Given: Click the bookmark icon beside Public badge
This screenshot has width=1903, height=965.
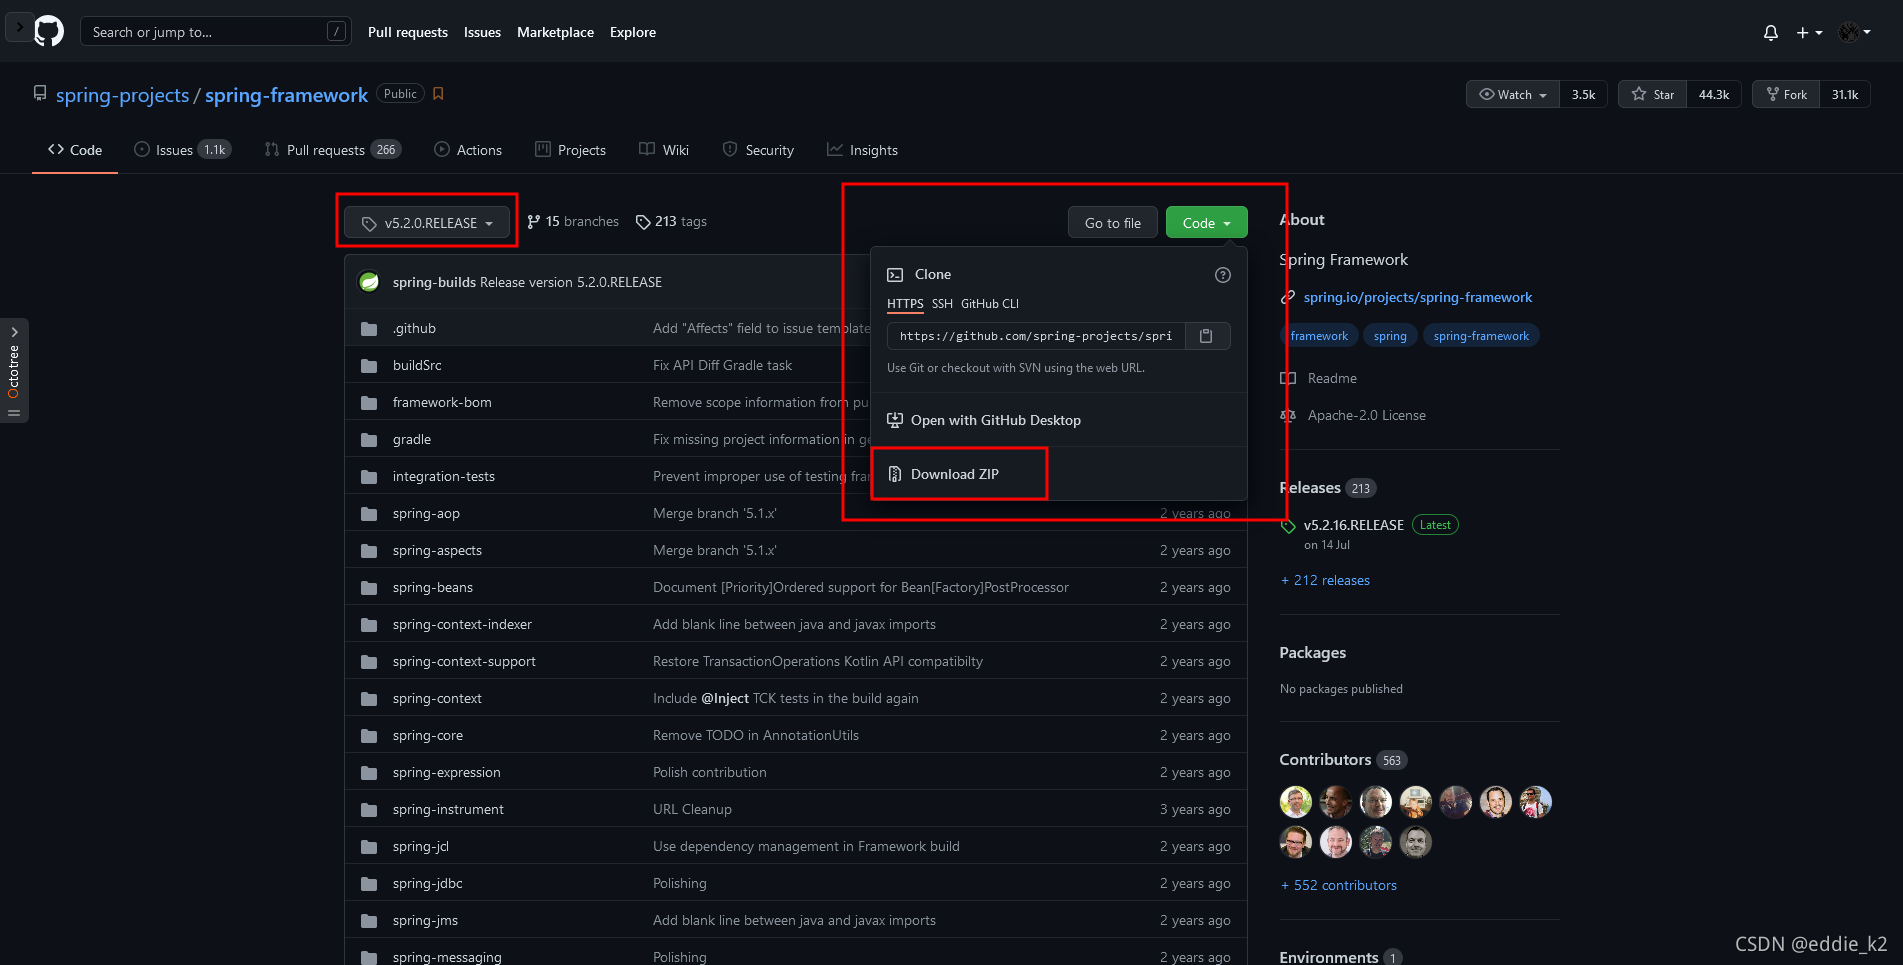Looking at the screenshot, I should 438,94.
